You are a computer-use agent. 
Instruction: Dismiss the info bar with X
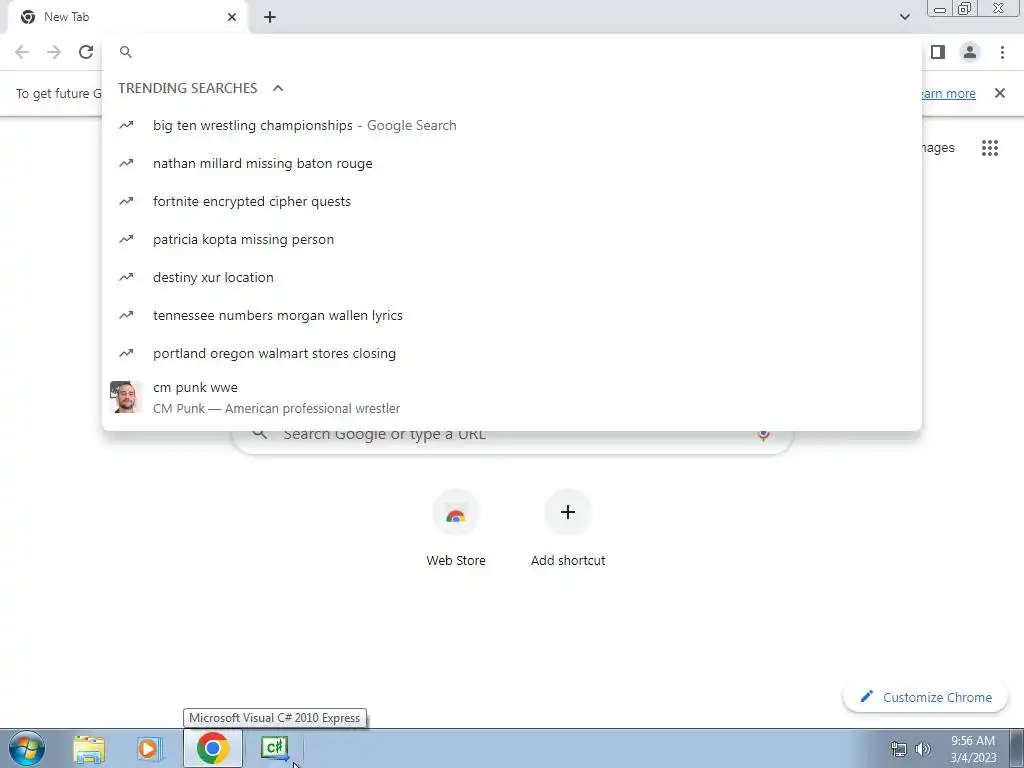pos(999,93)
